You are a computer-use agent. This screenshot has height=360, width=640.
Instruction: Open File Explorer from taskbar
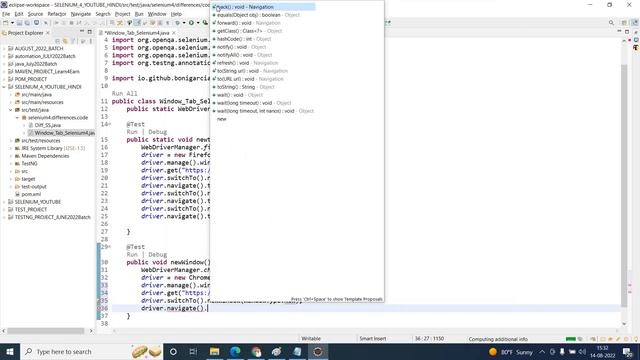pos(214,351)
